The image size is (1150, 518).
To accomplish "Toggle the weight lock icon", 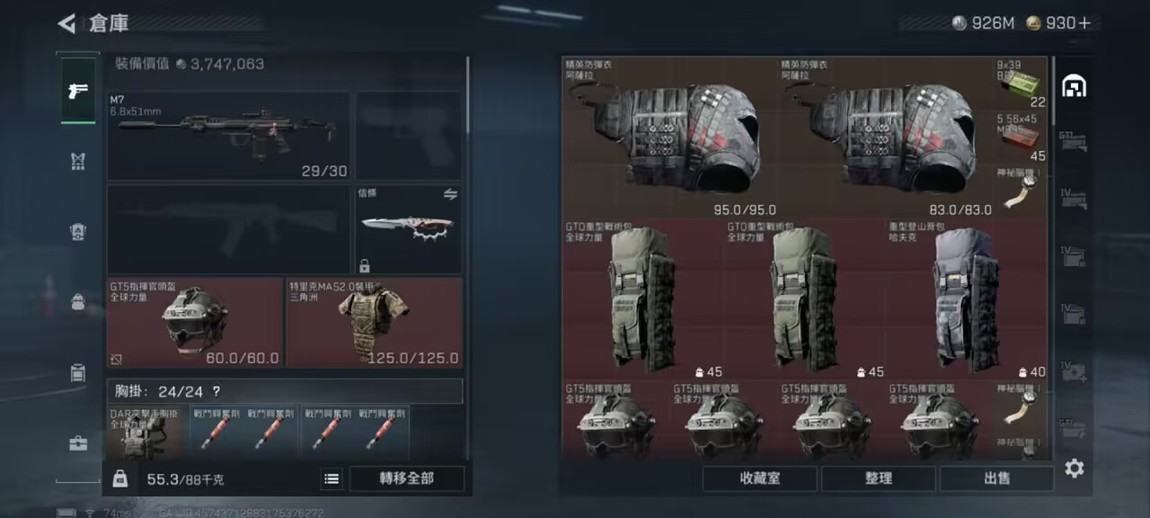I will (x=120, y=479).
